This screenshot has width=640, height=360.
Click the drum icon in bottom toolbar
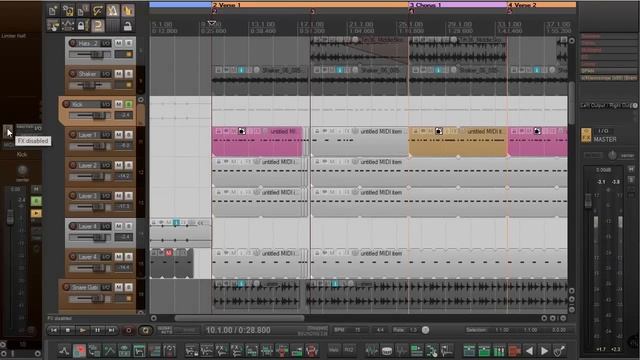387,351
